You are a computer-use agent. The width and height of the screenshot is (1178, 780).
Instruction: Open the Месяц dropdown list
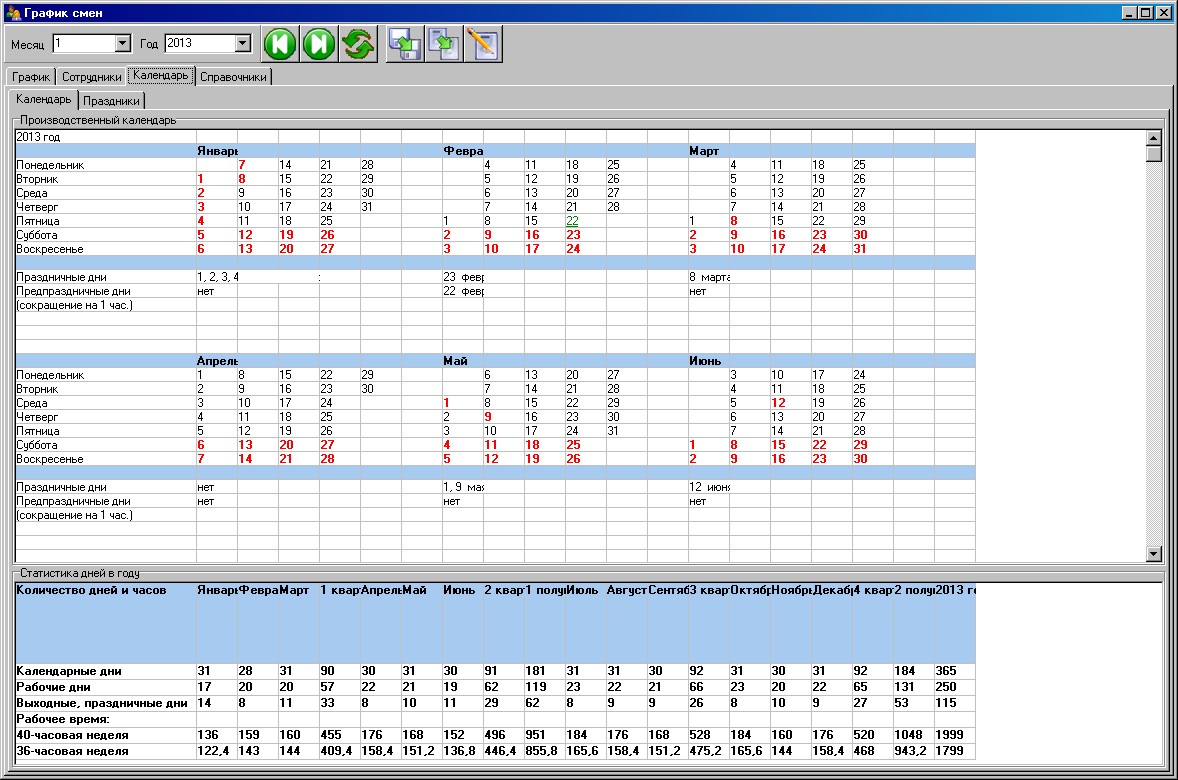(122, 44)
